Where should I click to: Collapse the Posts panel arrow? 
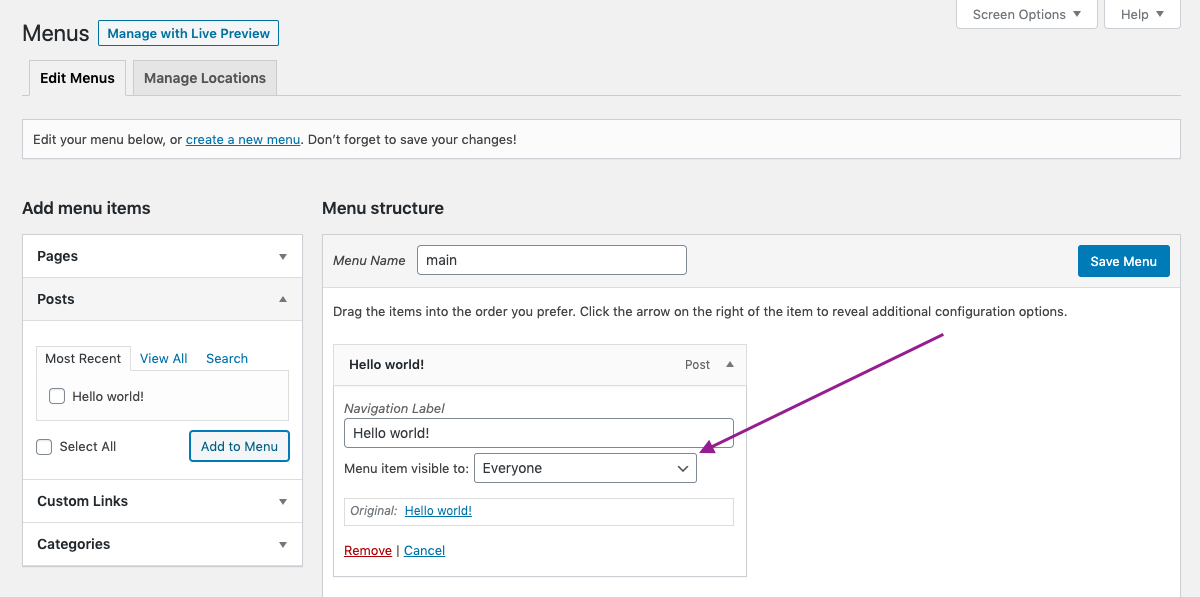point(283,299)
